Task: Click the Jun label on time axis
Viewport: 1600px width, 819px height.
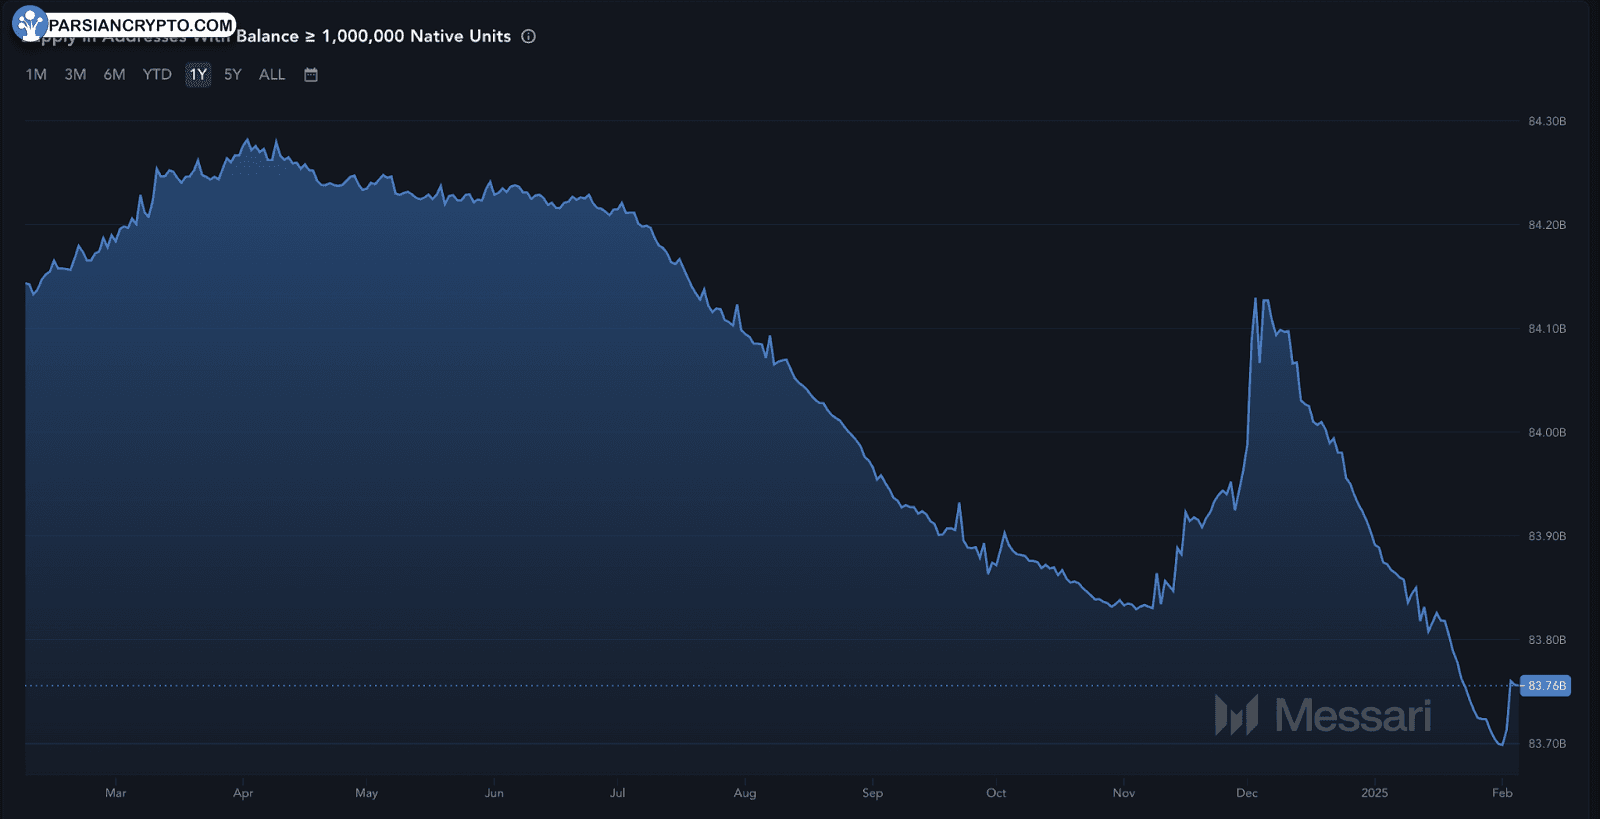Action: coord(494,793)
